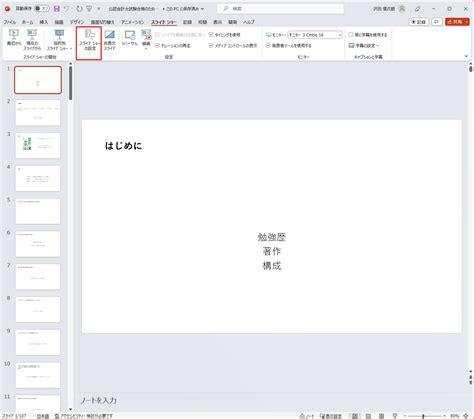
Task: Click the slide thumbnail panel scrollbar
Action: (x=70, y=83)
